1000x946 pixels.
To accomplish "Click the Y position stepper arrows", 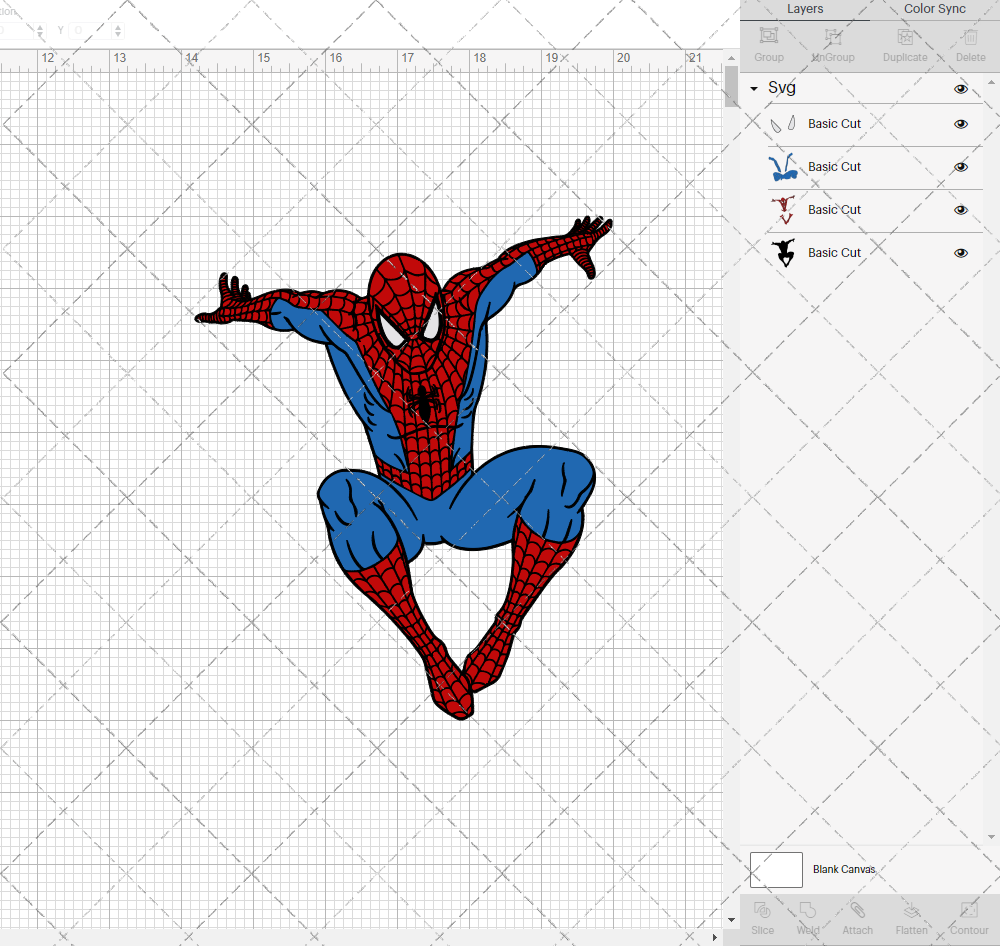I will point(118,30).
